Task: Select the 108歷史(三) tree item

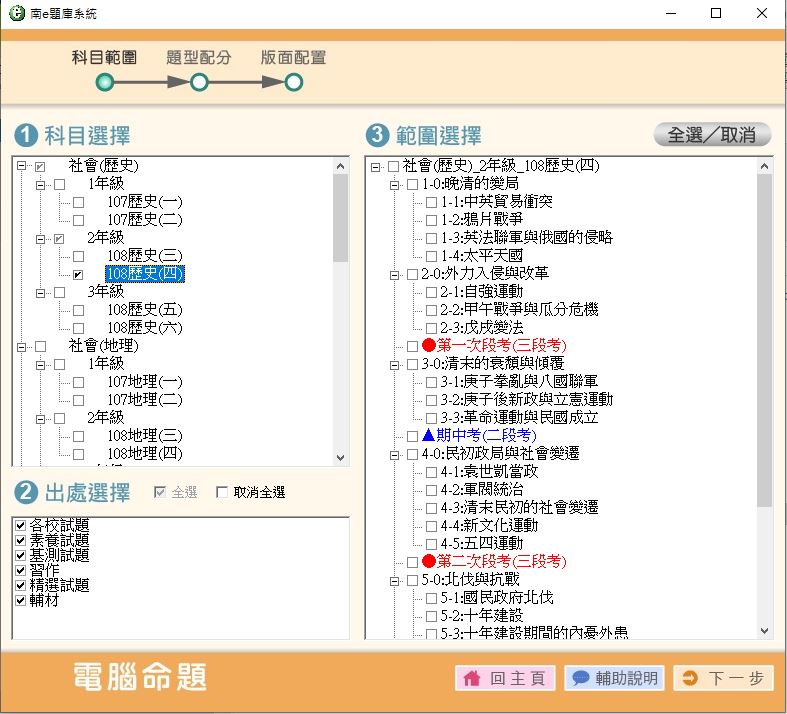Action: tap(145, 255)
